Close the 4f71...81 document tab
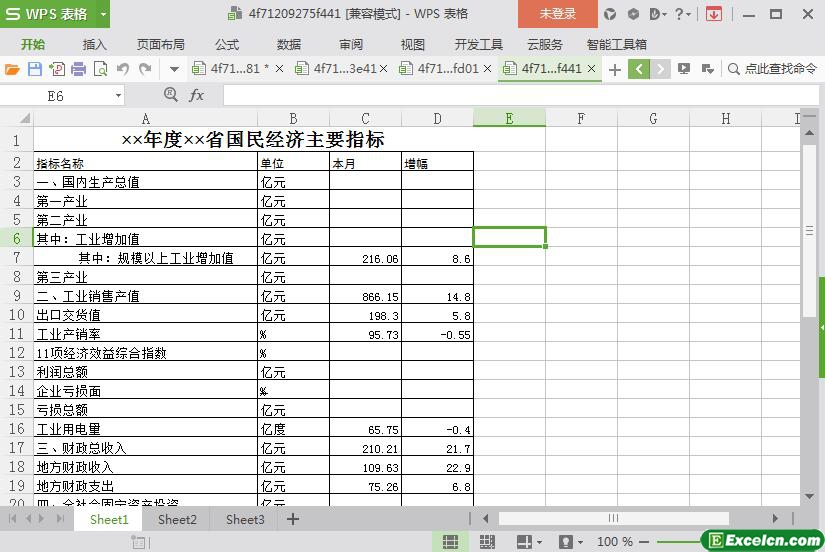The image size is (825, 552). click(279, 68)
